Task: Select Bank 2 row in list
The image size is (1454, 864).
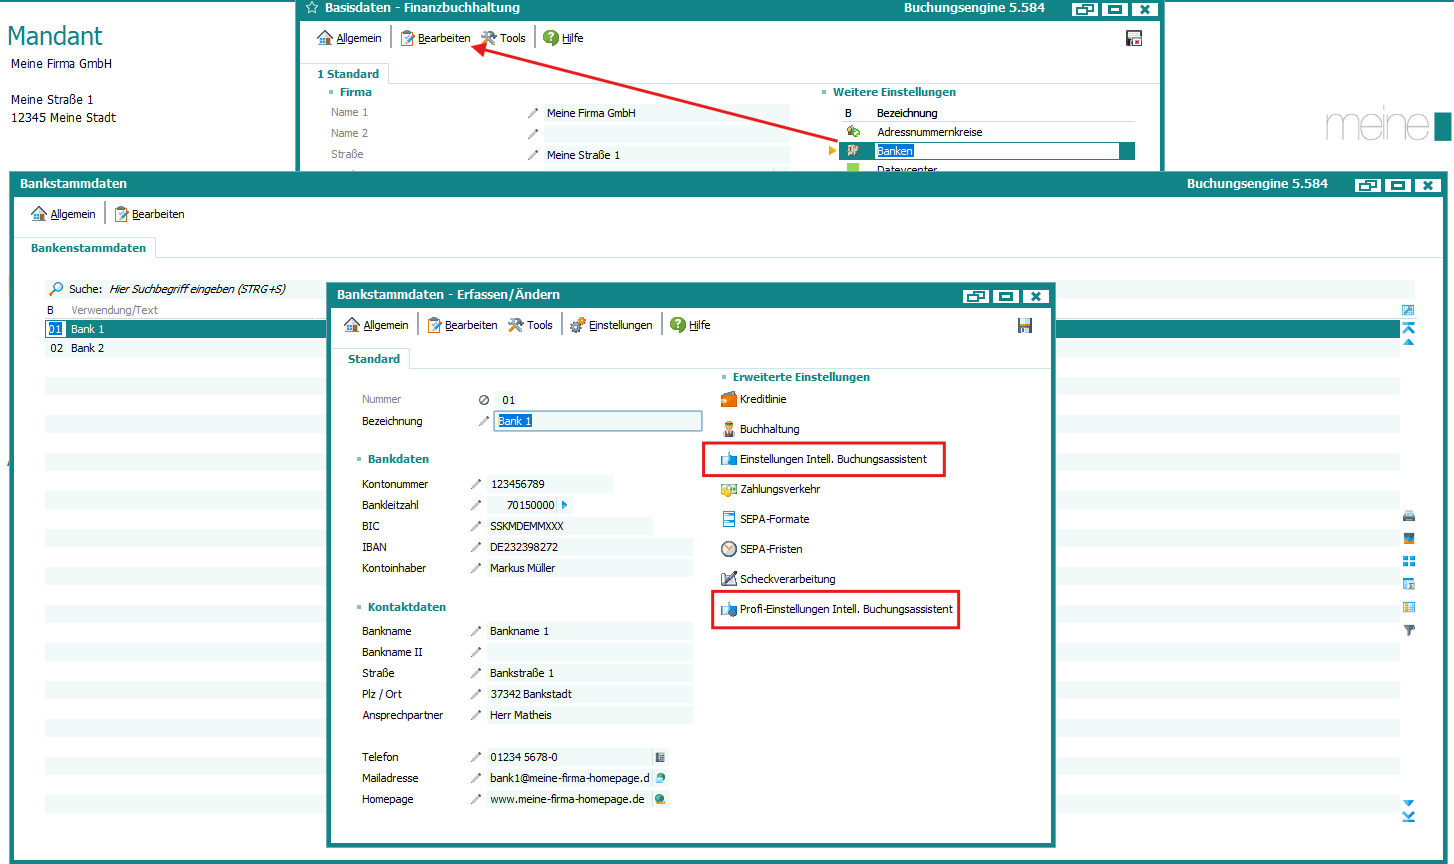Action: pos(88,348)
